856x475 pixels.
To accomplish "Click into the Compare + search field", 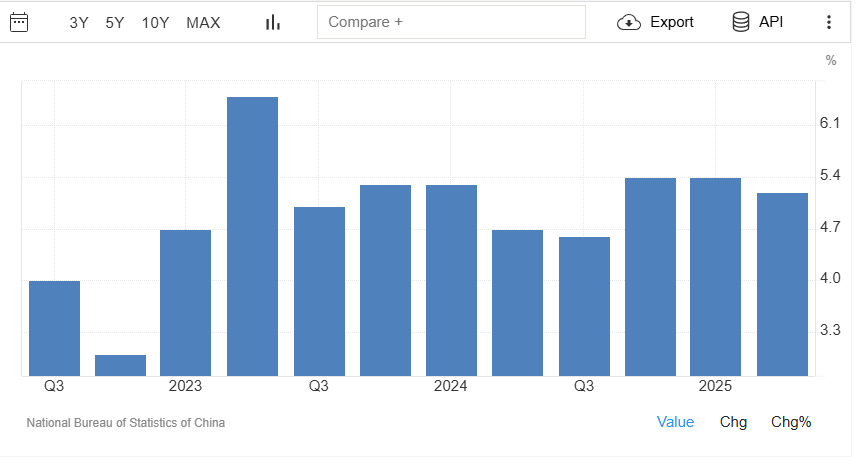I will click(450, 22).
